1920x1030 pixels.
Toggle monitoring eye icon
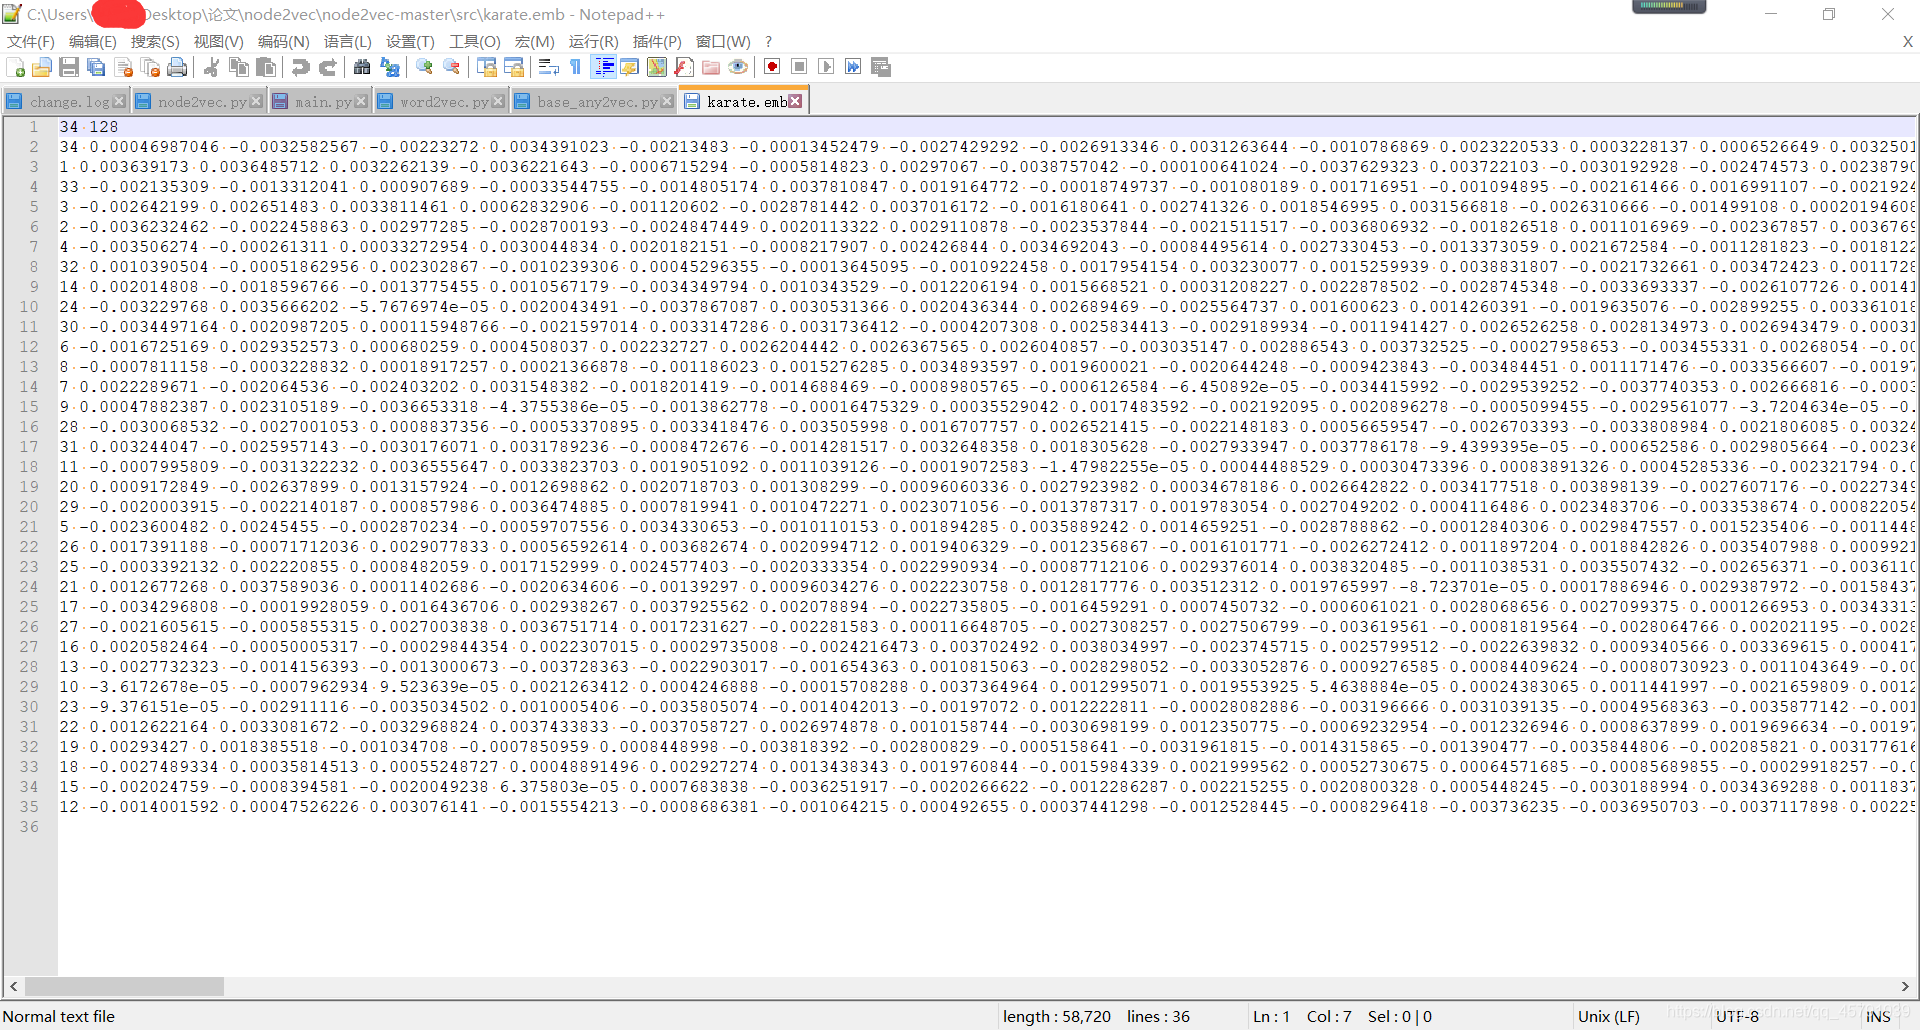(738, 67)
